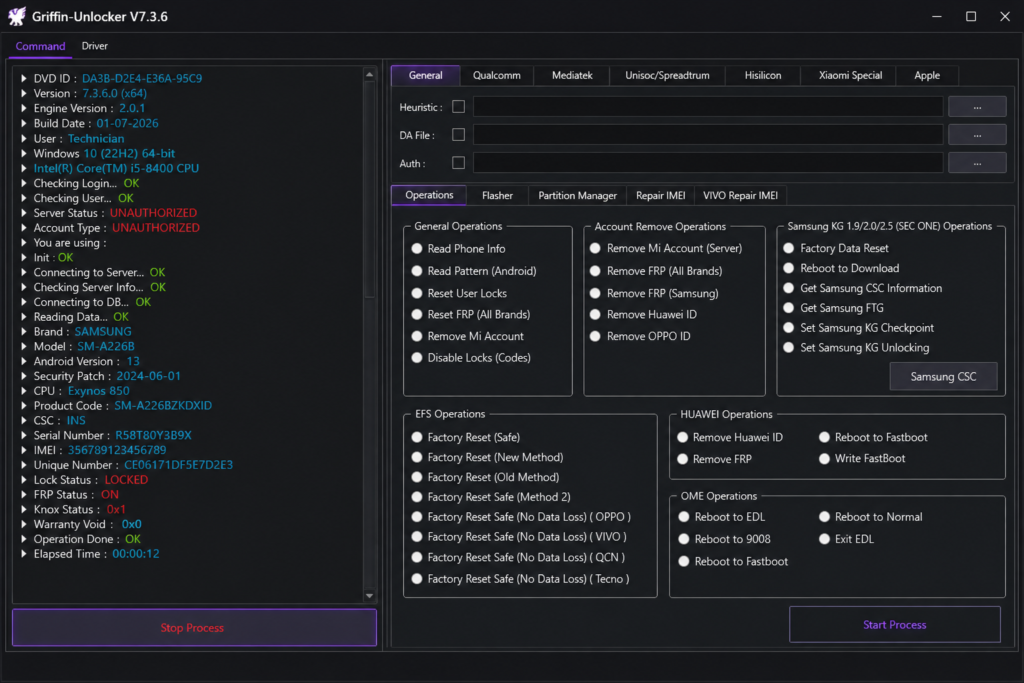Switch to the Flasher sub-tab
Image resolution: width=1024 pixels, height=683 pixels.
[x=497, y=195]
